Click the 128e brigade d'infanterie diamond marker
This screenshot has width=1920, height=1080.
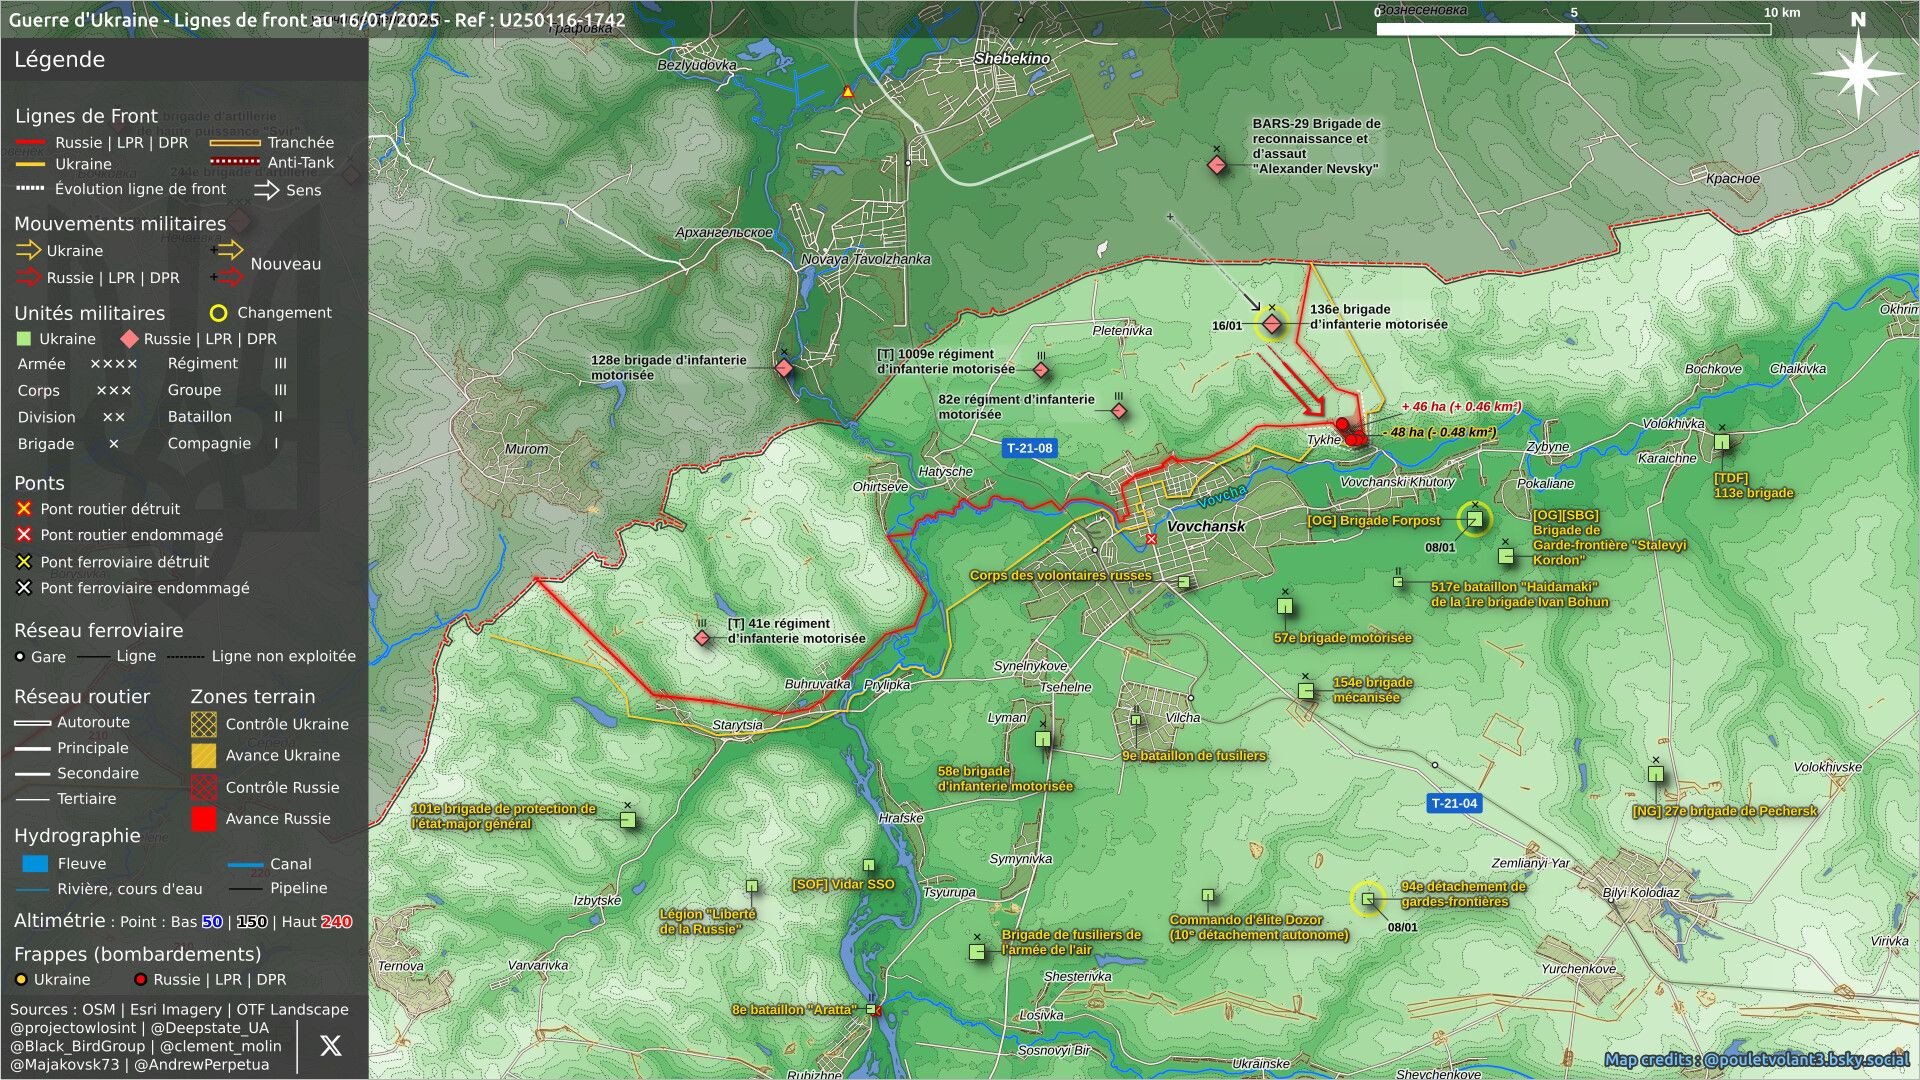click(785, 368)
